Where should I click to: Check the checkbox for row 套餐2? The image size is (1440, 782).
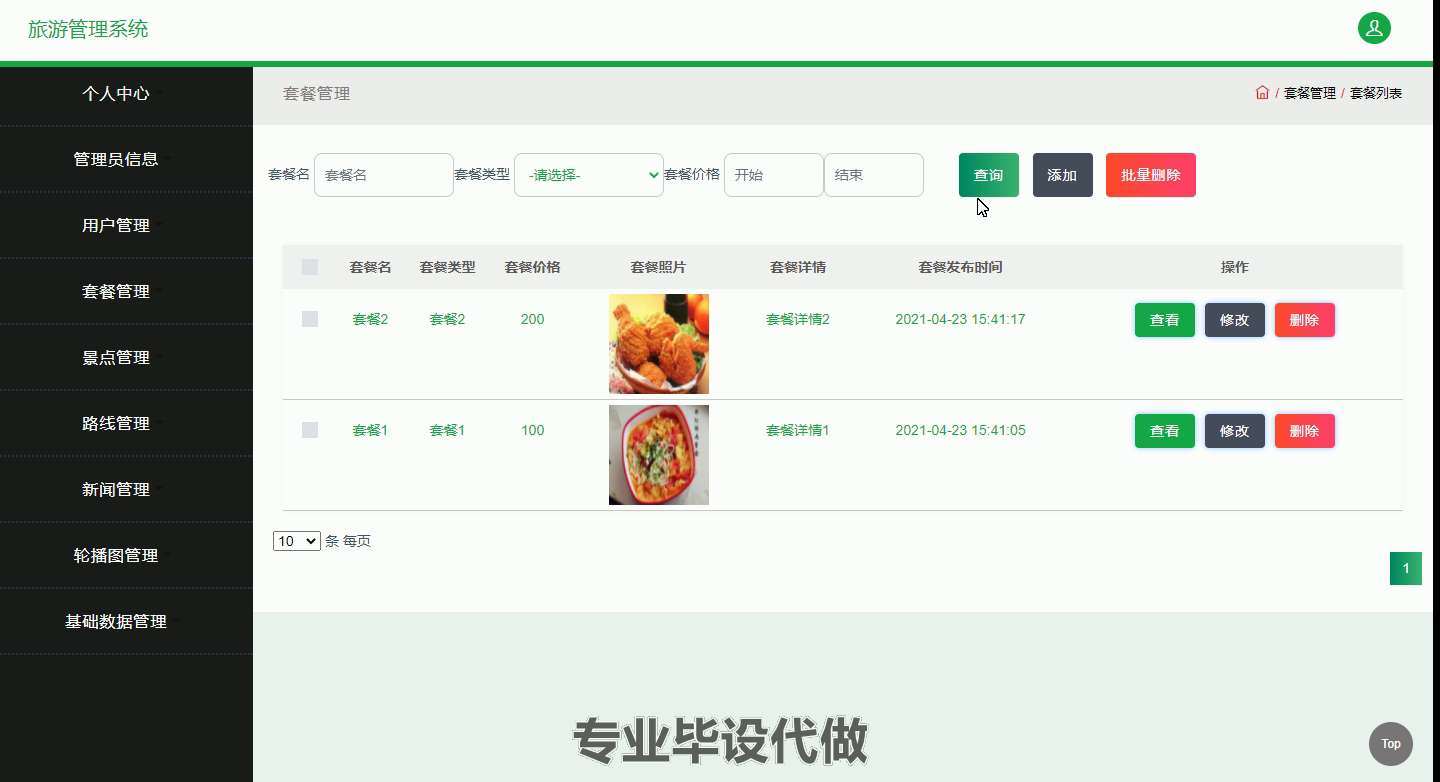pyautogui.click(x=310, y=319)
